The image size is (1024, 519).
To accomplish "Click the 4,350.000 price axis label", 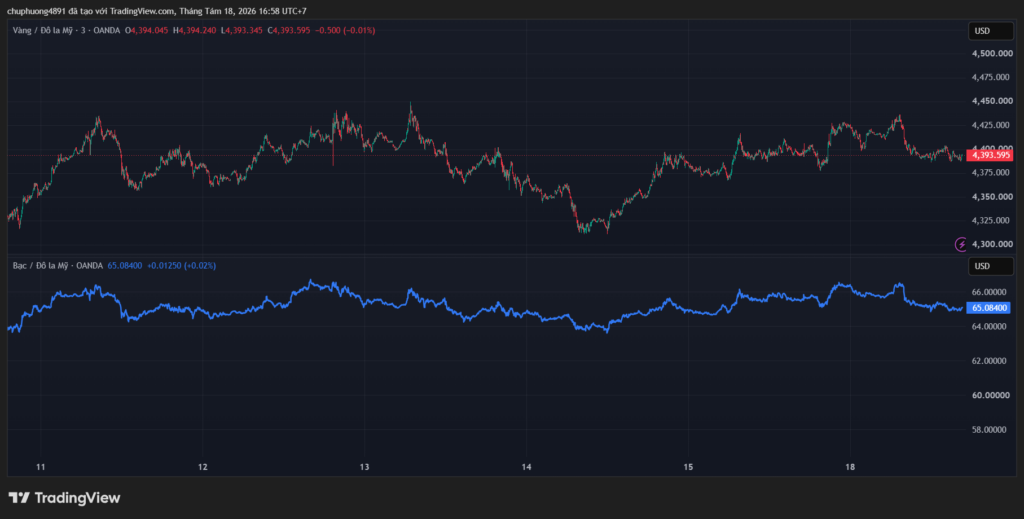I will (992, 197).
